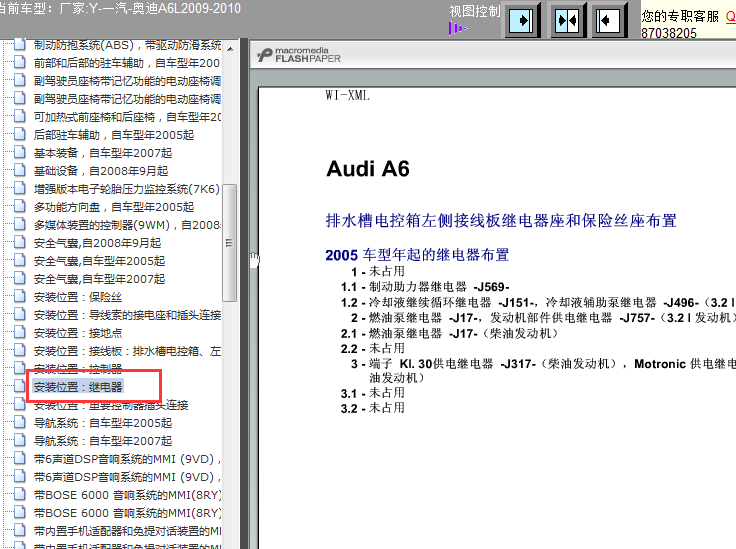Open 安装位置：接线板：排水槽电控箱

[x=127, y=351]
